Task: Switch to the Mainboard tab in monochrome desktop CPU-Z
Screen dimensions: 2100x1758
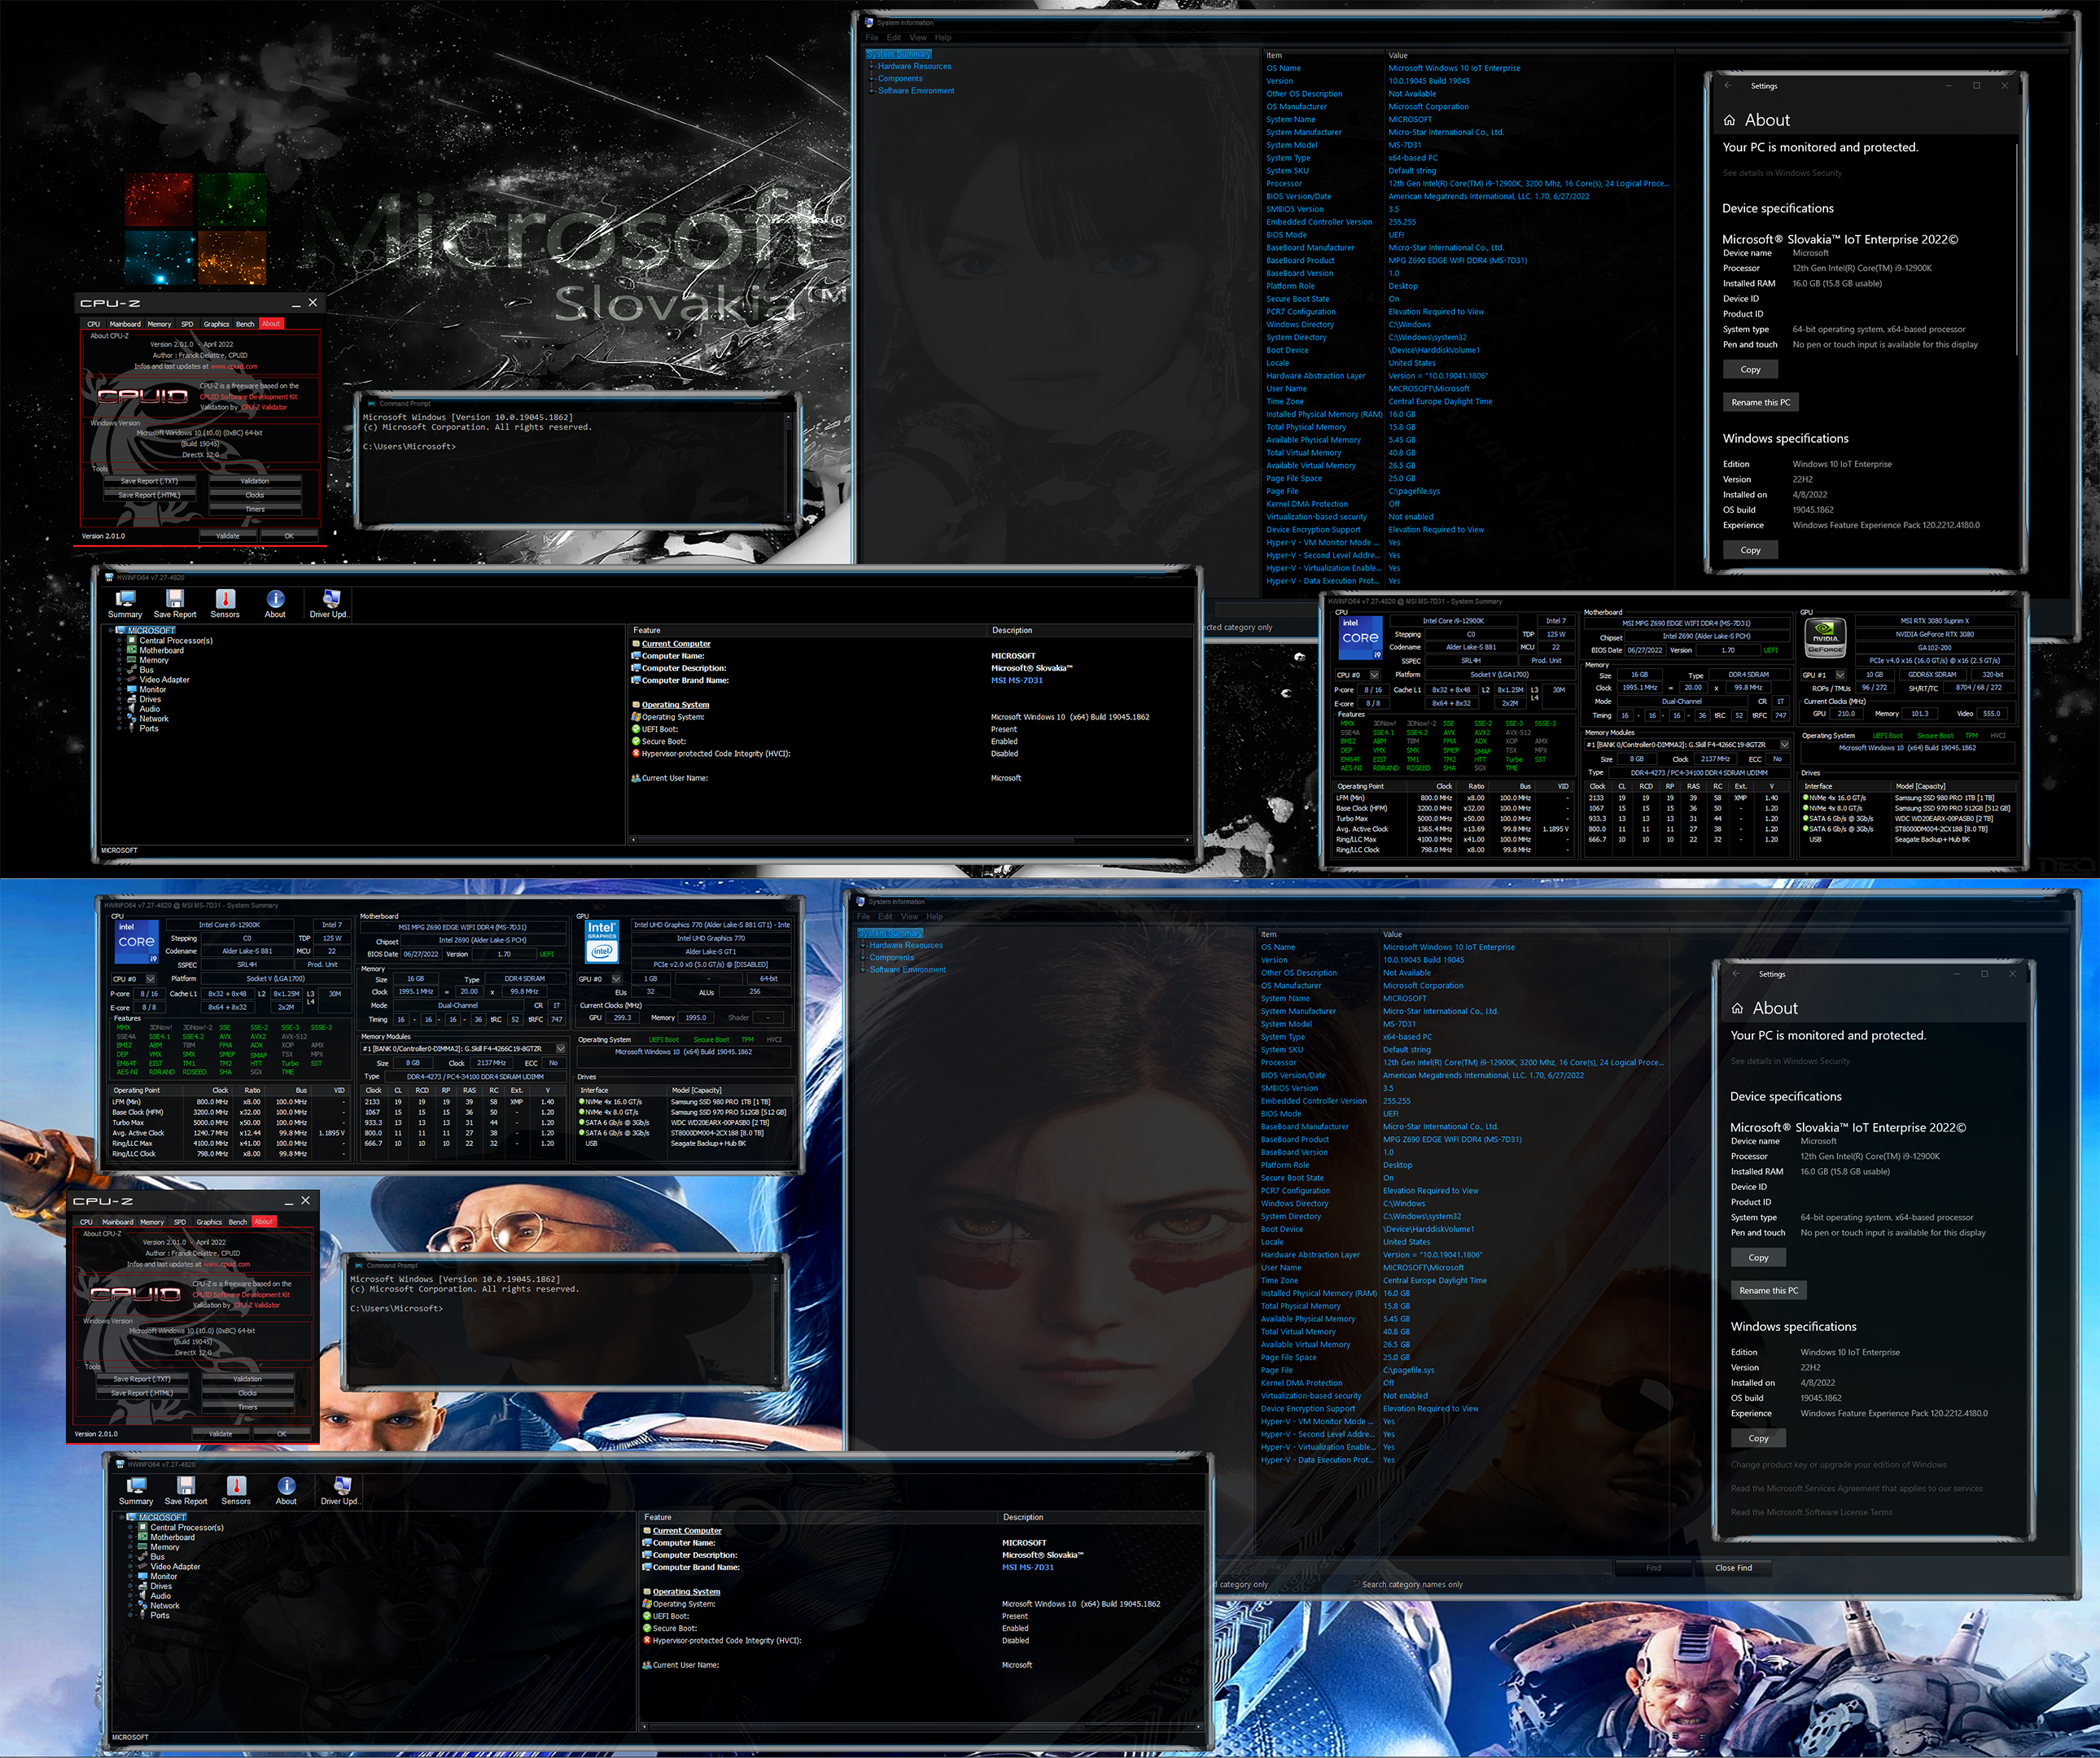Action: [x=125, y=324]
